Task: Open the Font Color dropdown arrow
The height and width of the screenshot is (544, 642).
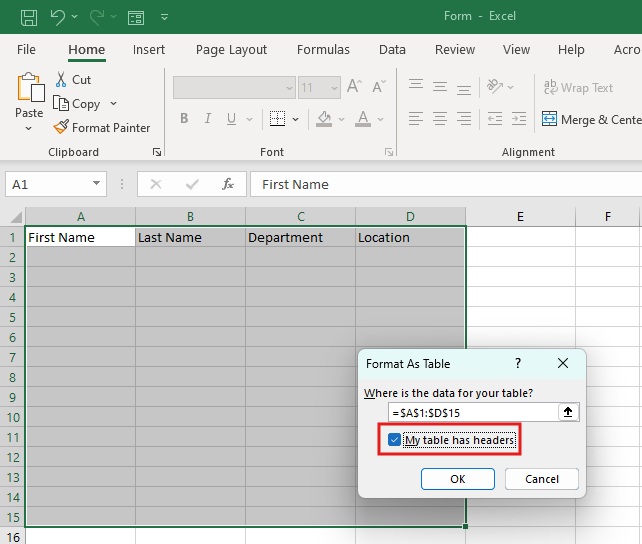Action: coord(381,119)
